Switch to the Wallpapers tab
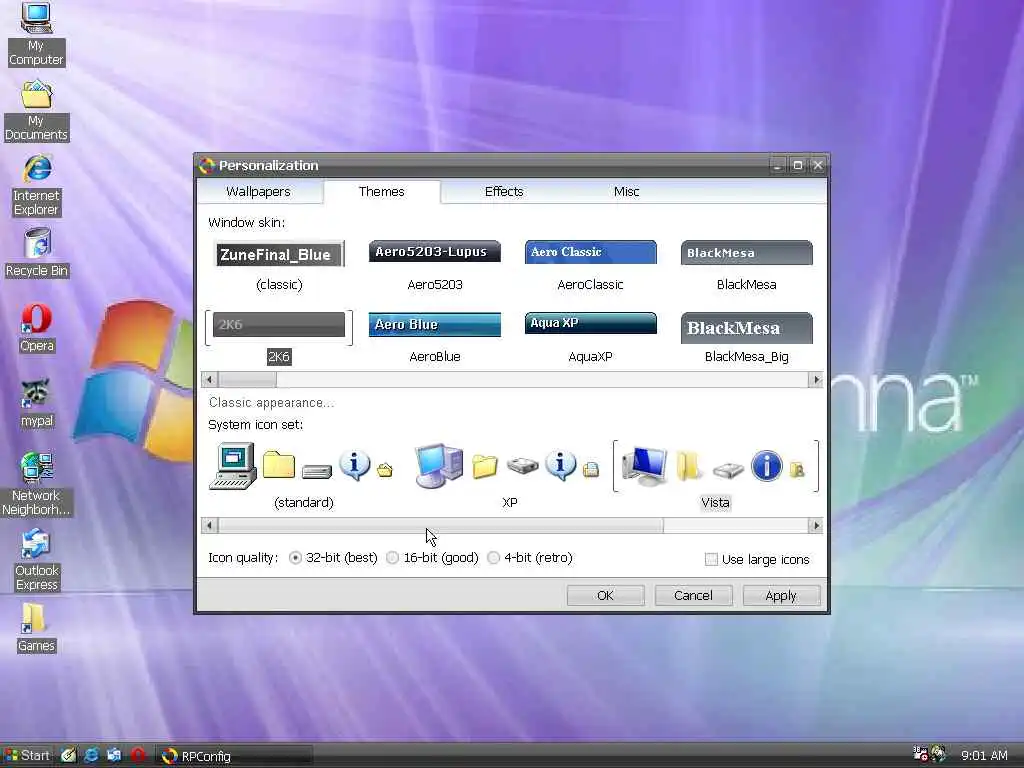Viewport: 1024px width, 768px height. (258, 191)
